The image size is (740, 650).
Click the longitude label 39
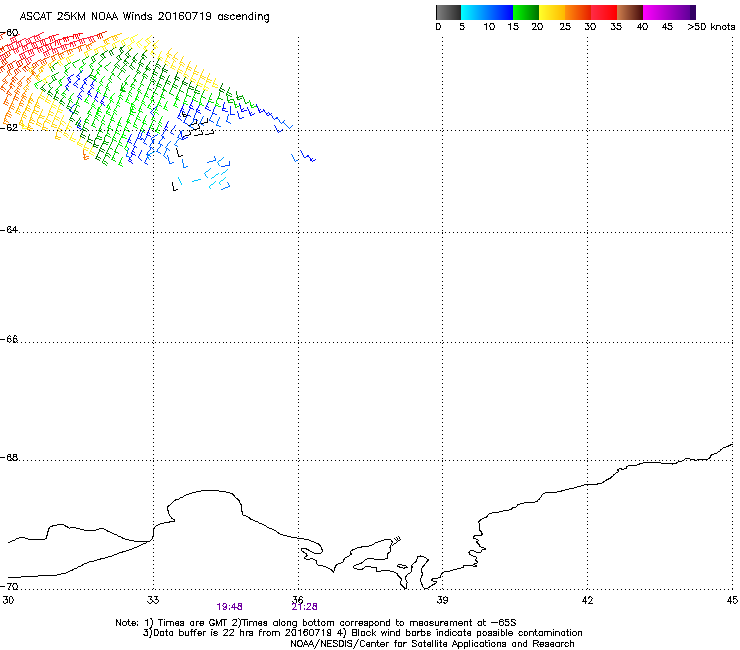(442, 600)
